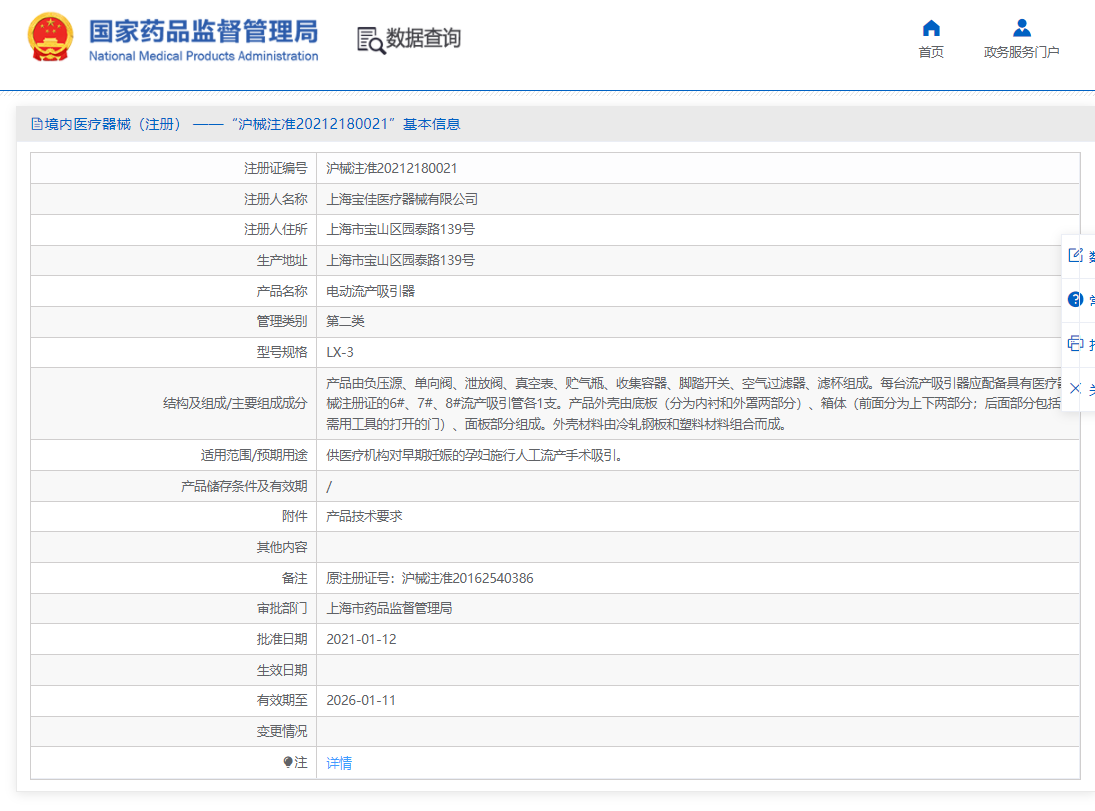1095x811 pixels.
Task: Close the side panel with the X icon
Action: point(1075,388)
